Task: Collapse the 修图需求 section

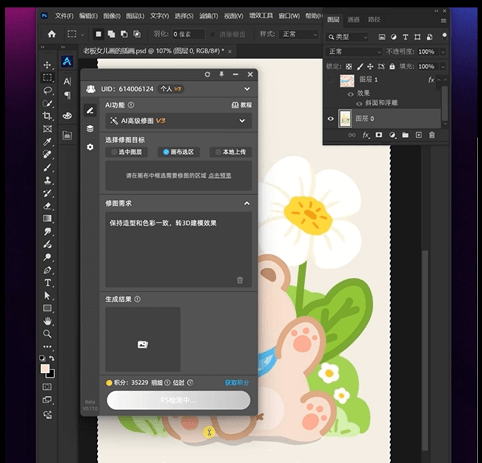Action: point(247,203)
